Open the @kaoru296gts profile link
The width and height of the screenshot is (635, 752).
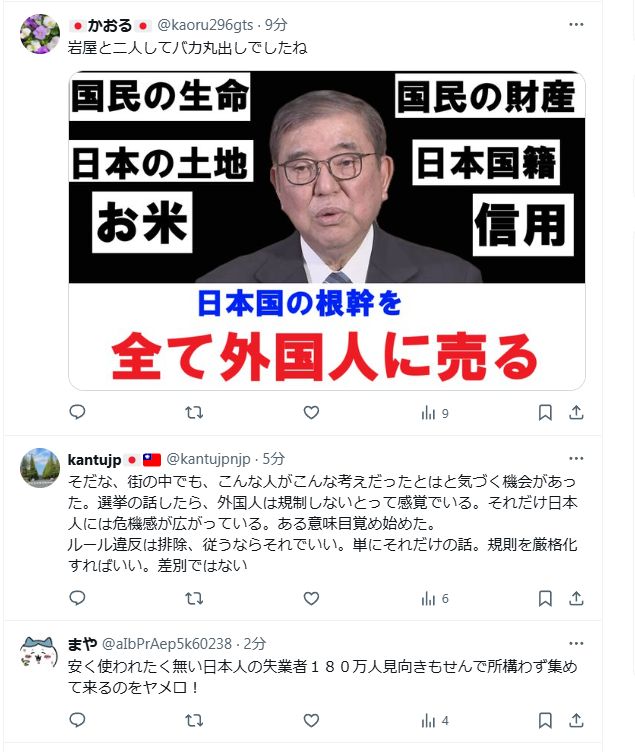click(x=205, y=25)
